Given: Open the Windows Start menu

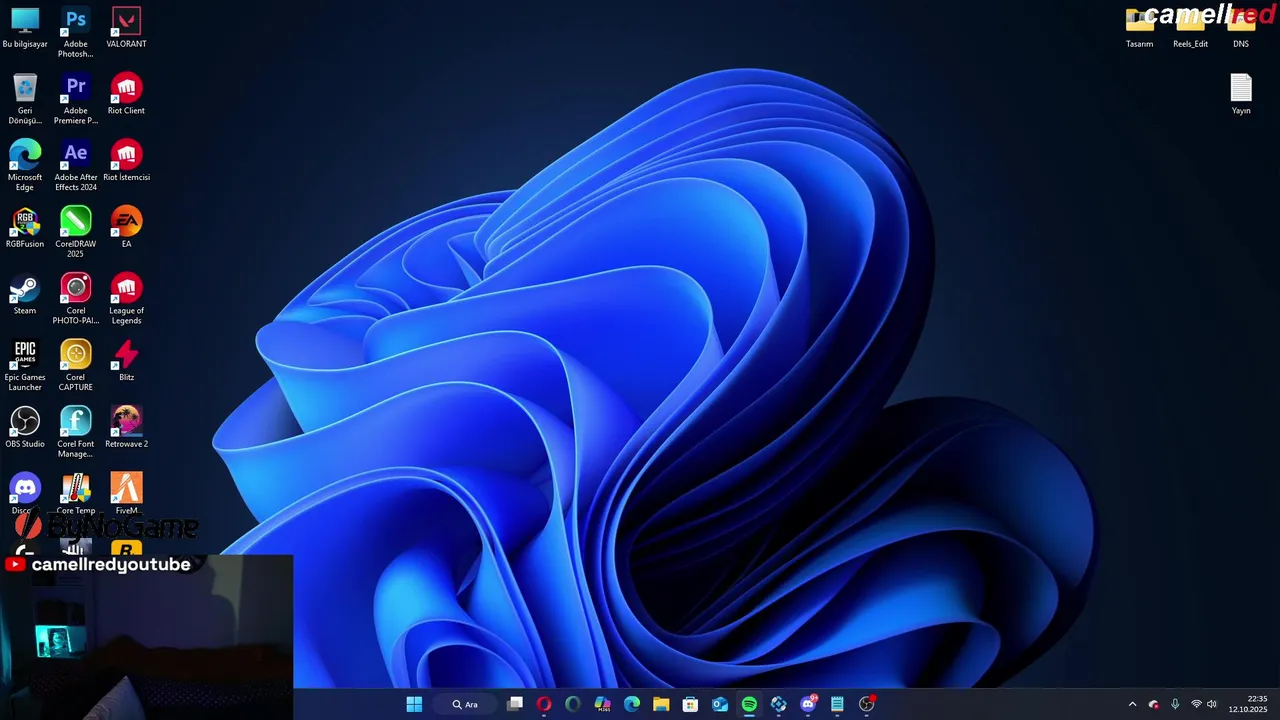Looking at the screenshot, I should pyautogui.click(x=414, y=704).
